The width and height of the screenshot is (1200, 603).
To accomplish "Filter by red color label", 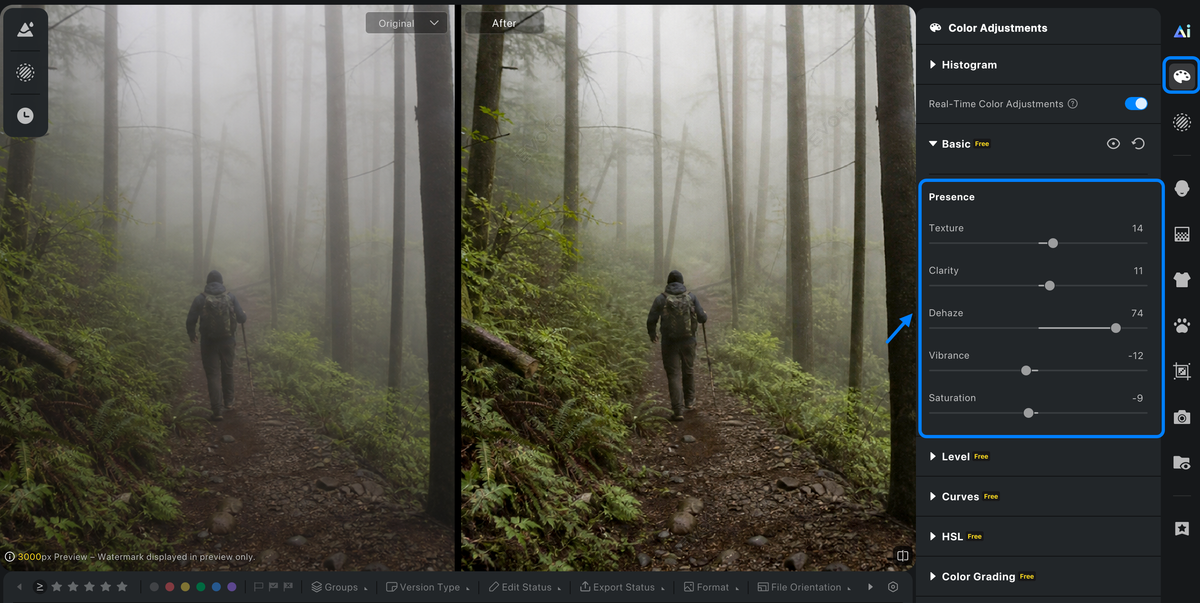I will [x=170, y=587].
